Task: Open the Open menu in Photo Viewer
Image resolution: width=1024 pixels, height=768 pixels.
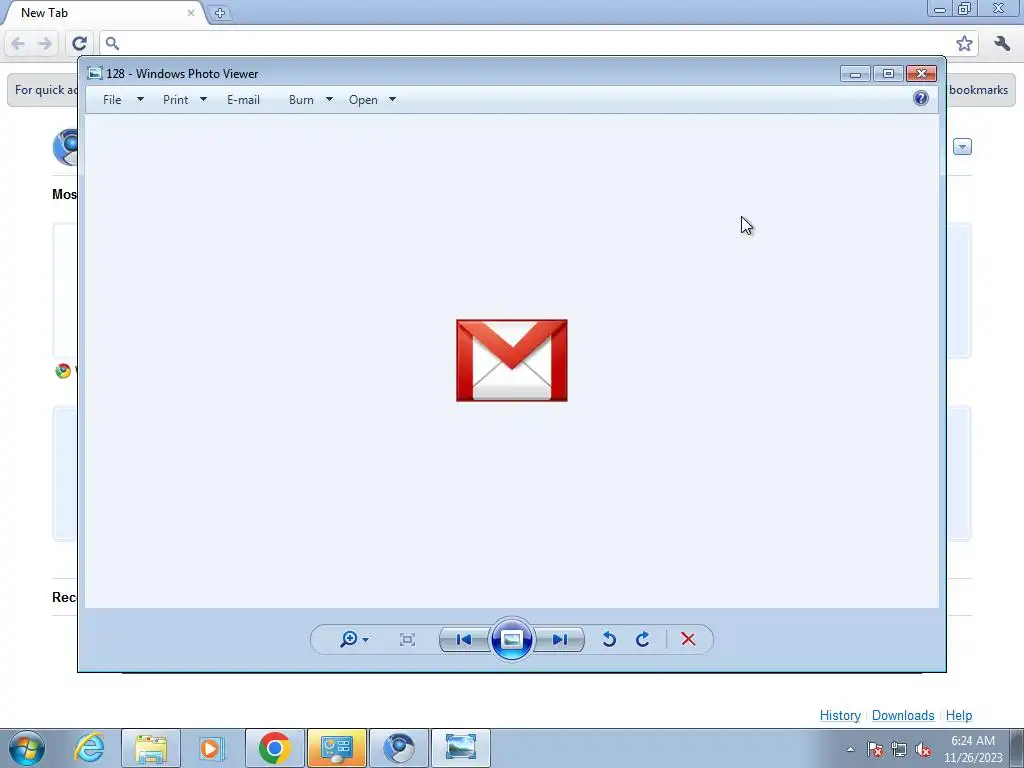Action: point(363,100)
